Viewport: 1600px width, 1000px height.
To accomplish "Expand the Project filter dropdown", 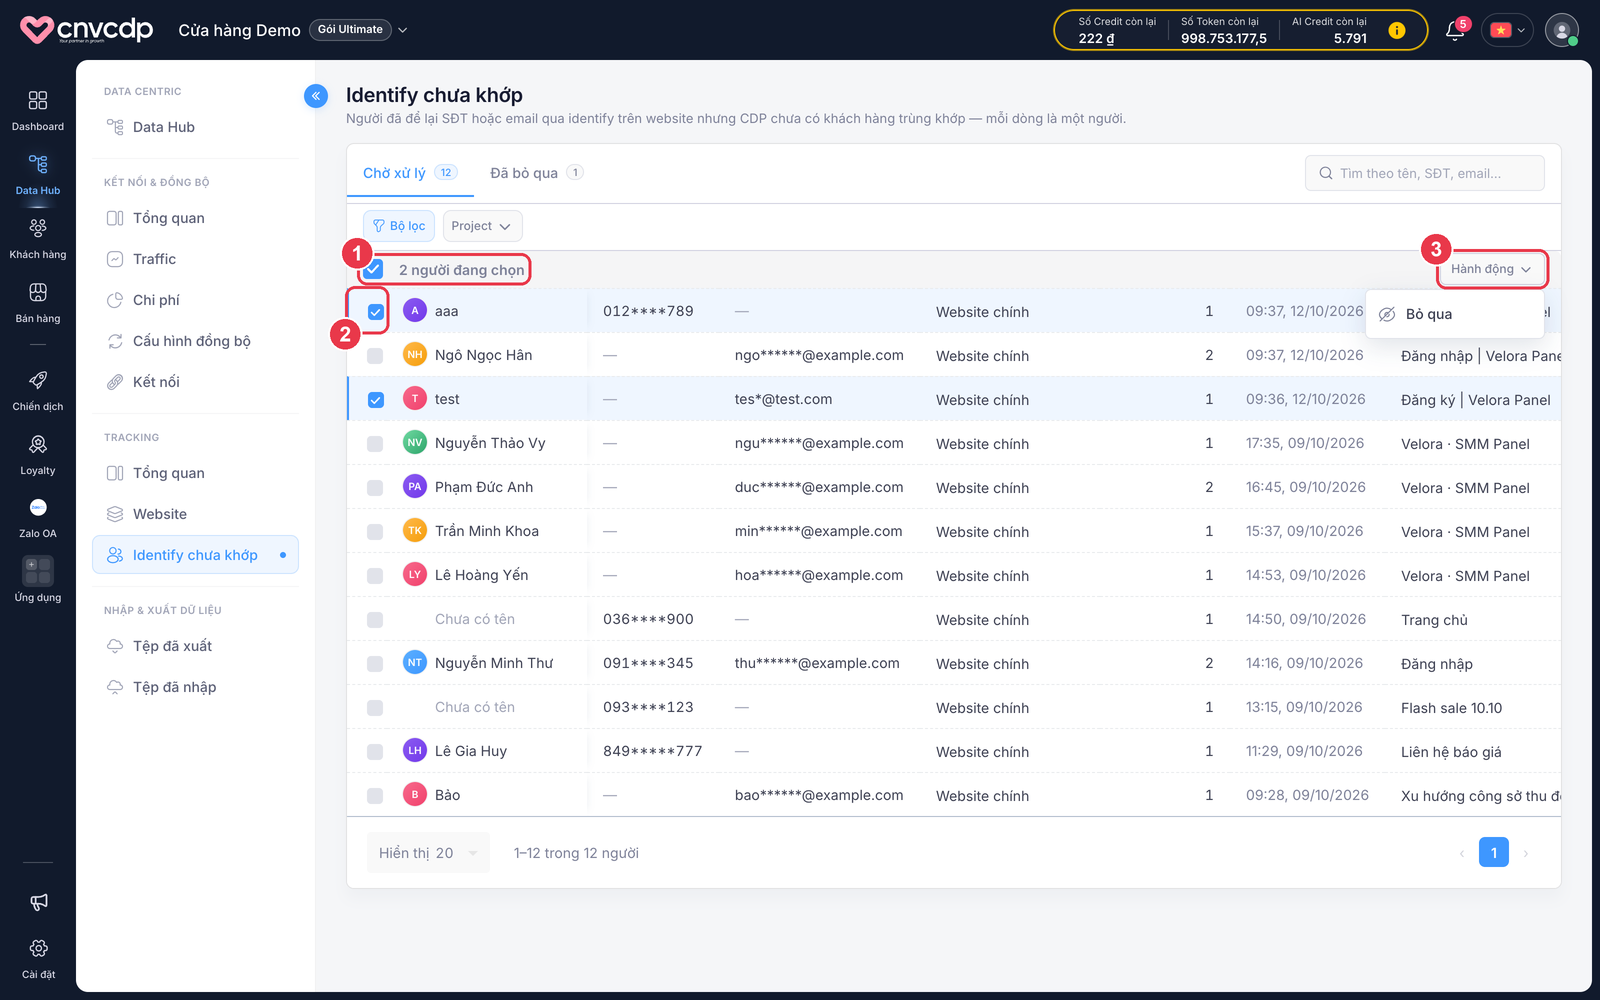I will (x=482, y=226).
